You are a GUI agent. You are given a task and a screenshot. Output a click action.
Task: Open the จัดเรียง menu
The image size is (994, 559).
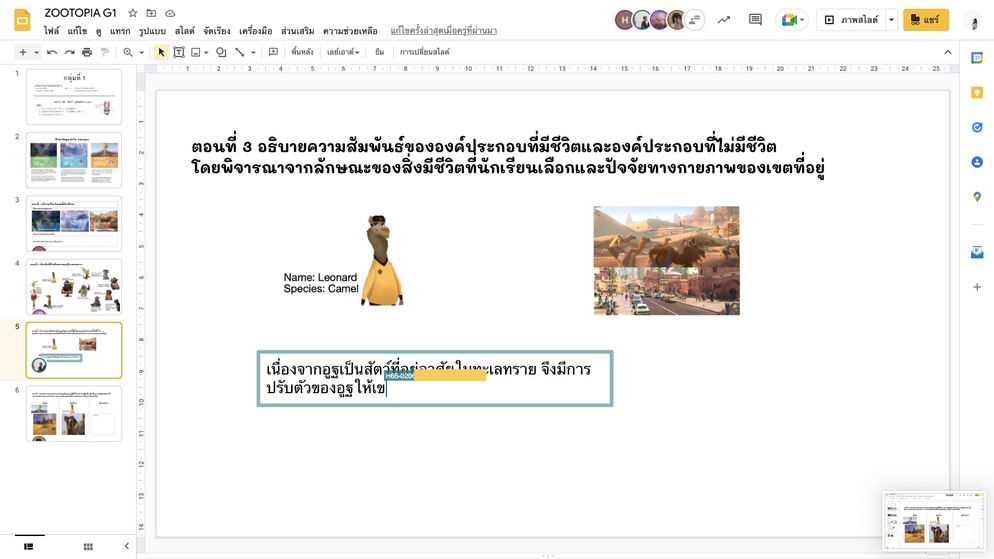coord(217,30)
